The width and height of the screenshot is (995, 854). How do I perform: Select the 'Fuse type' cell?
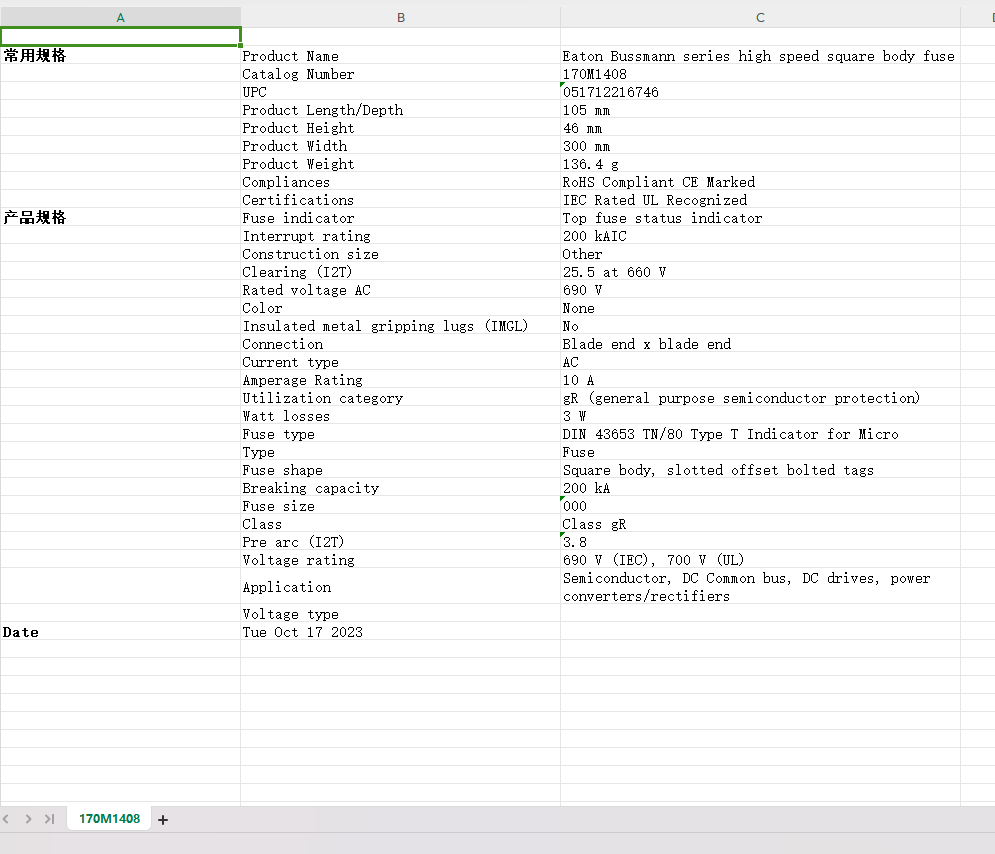click(x=400, y=434)
